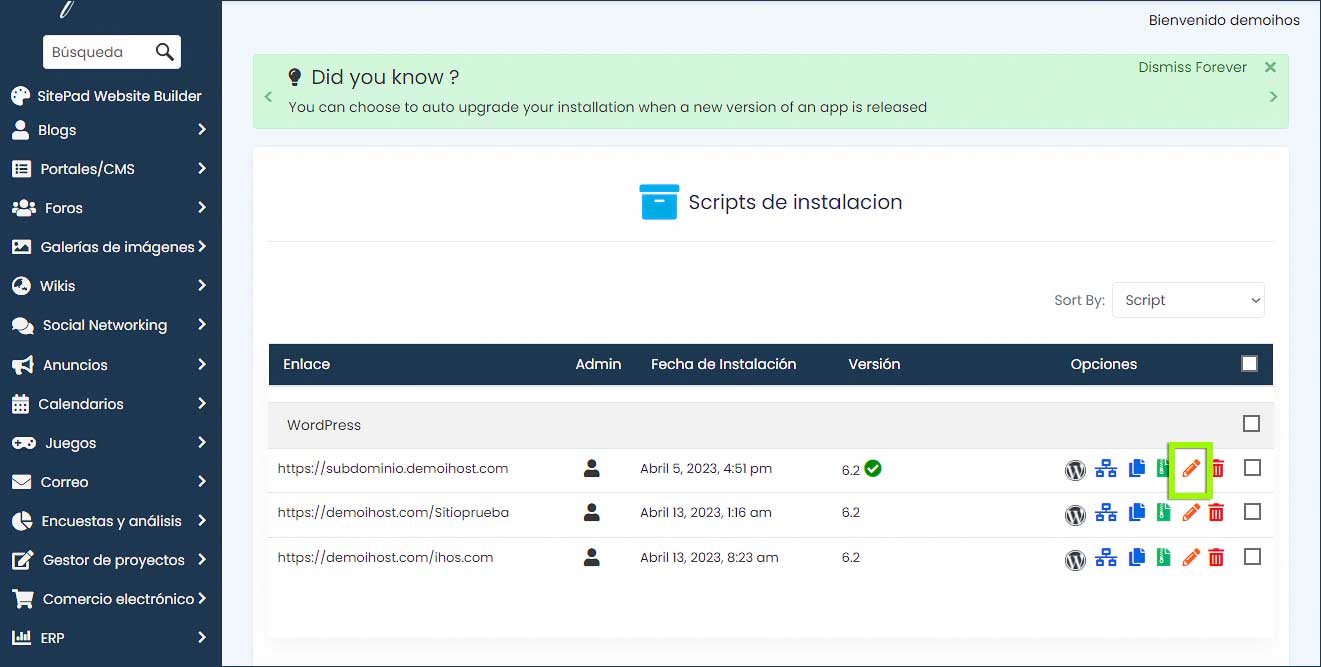Show next tip with right arrow
This screenshot has height=667, width=1321.
point(1273,97)
